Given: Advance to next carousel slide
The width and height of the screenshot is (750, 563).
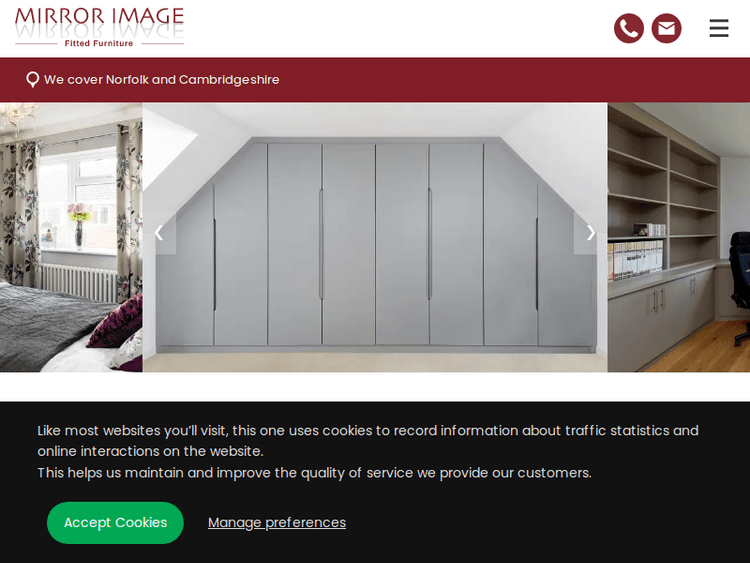Looking at the screenshot, I should (x=590, y=233).
